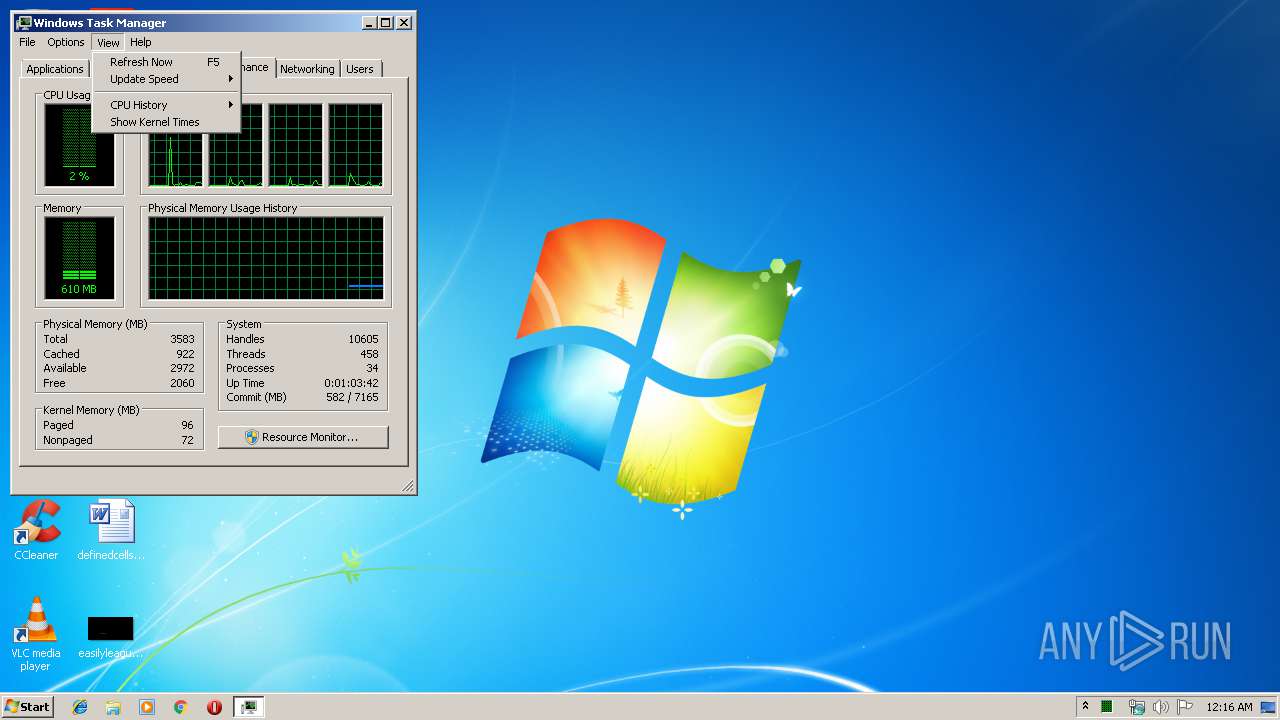Viewport: 1280px width, 720px height.
Task: Open the Options menu
Action: (x=66, y=42)
